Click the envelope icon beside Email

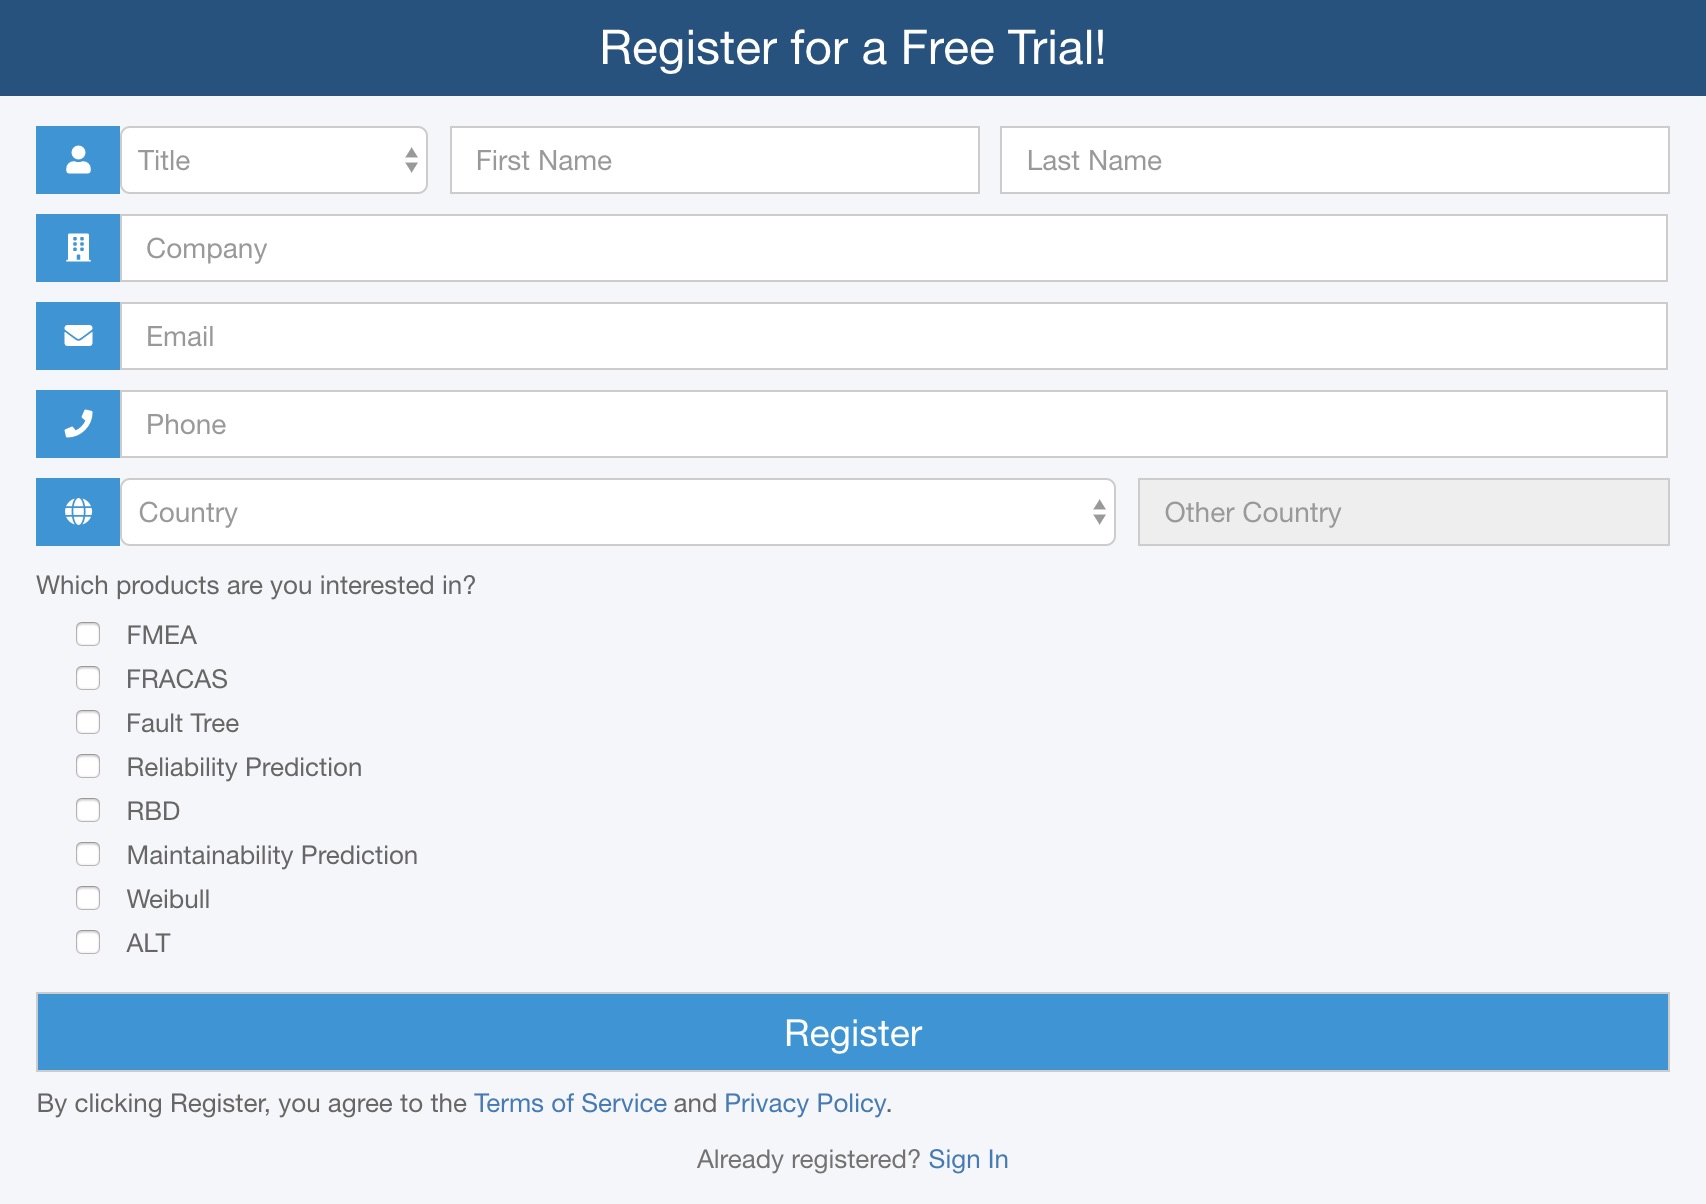tap(78, 336)
